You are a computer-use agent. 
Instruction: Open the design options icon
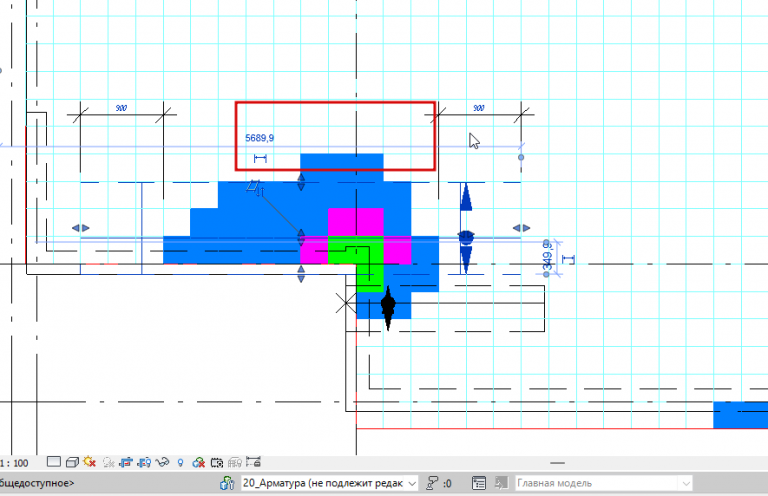point(479,483)
